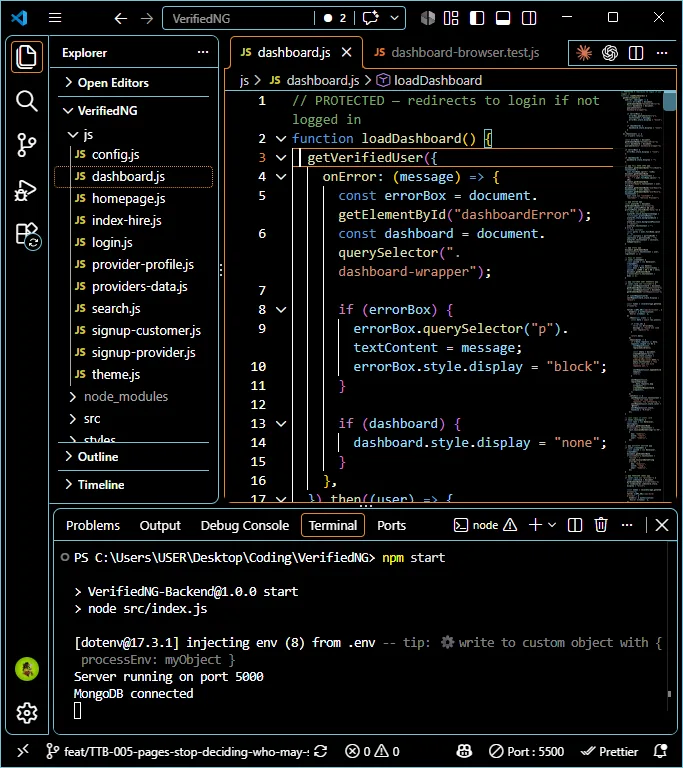
Task: Expand the src folder
Action: coord(134,419)
